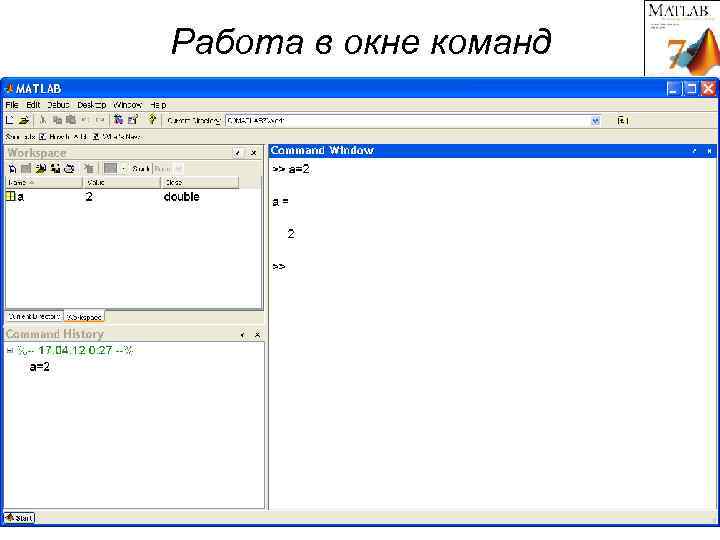
Task: Click the value 2 in Workspace table
Action: click(89, 197)
